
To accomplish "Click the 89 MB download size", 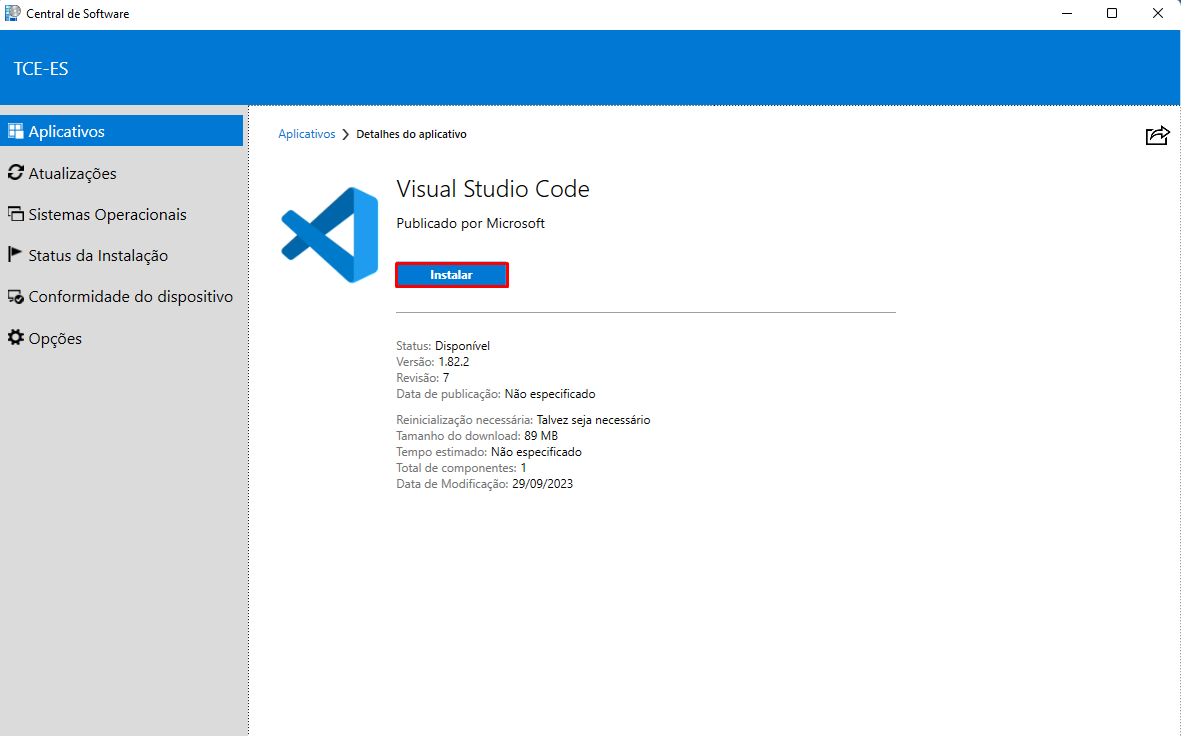I will 541,436.
